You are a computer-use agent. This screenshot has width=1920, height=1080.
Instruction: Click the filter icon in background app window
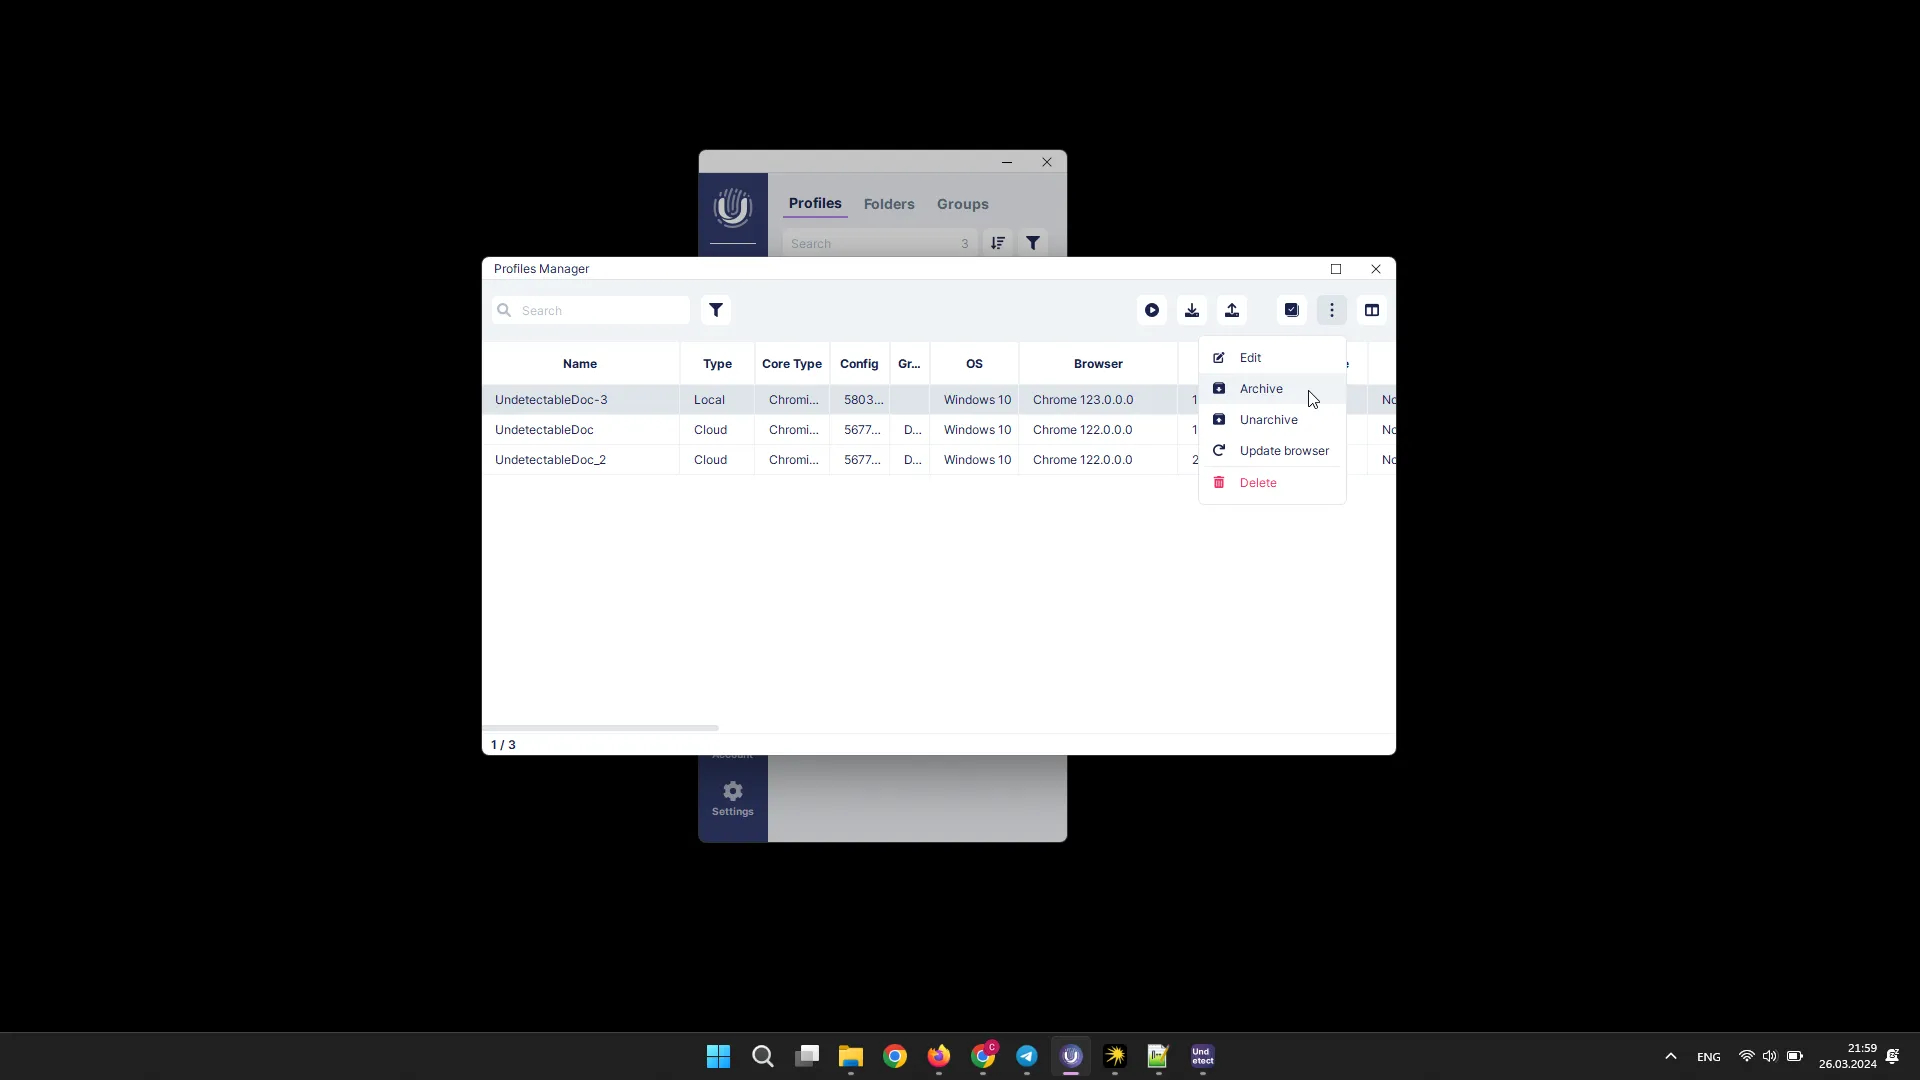point(1034,243)
